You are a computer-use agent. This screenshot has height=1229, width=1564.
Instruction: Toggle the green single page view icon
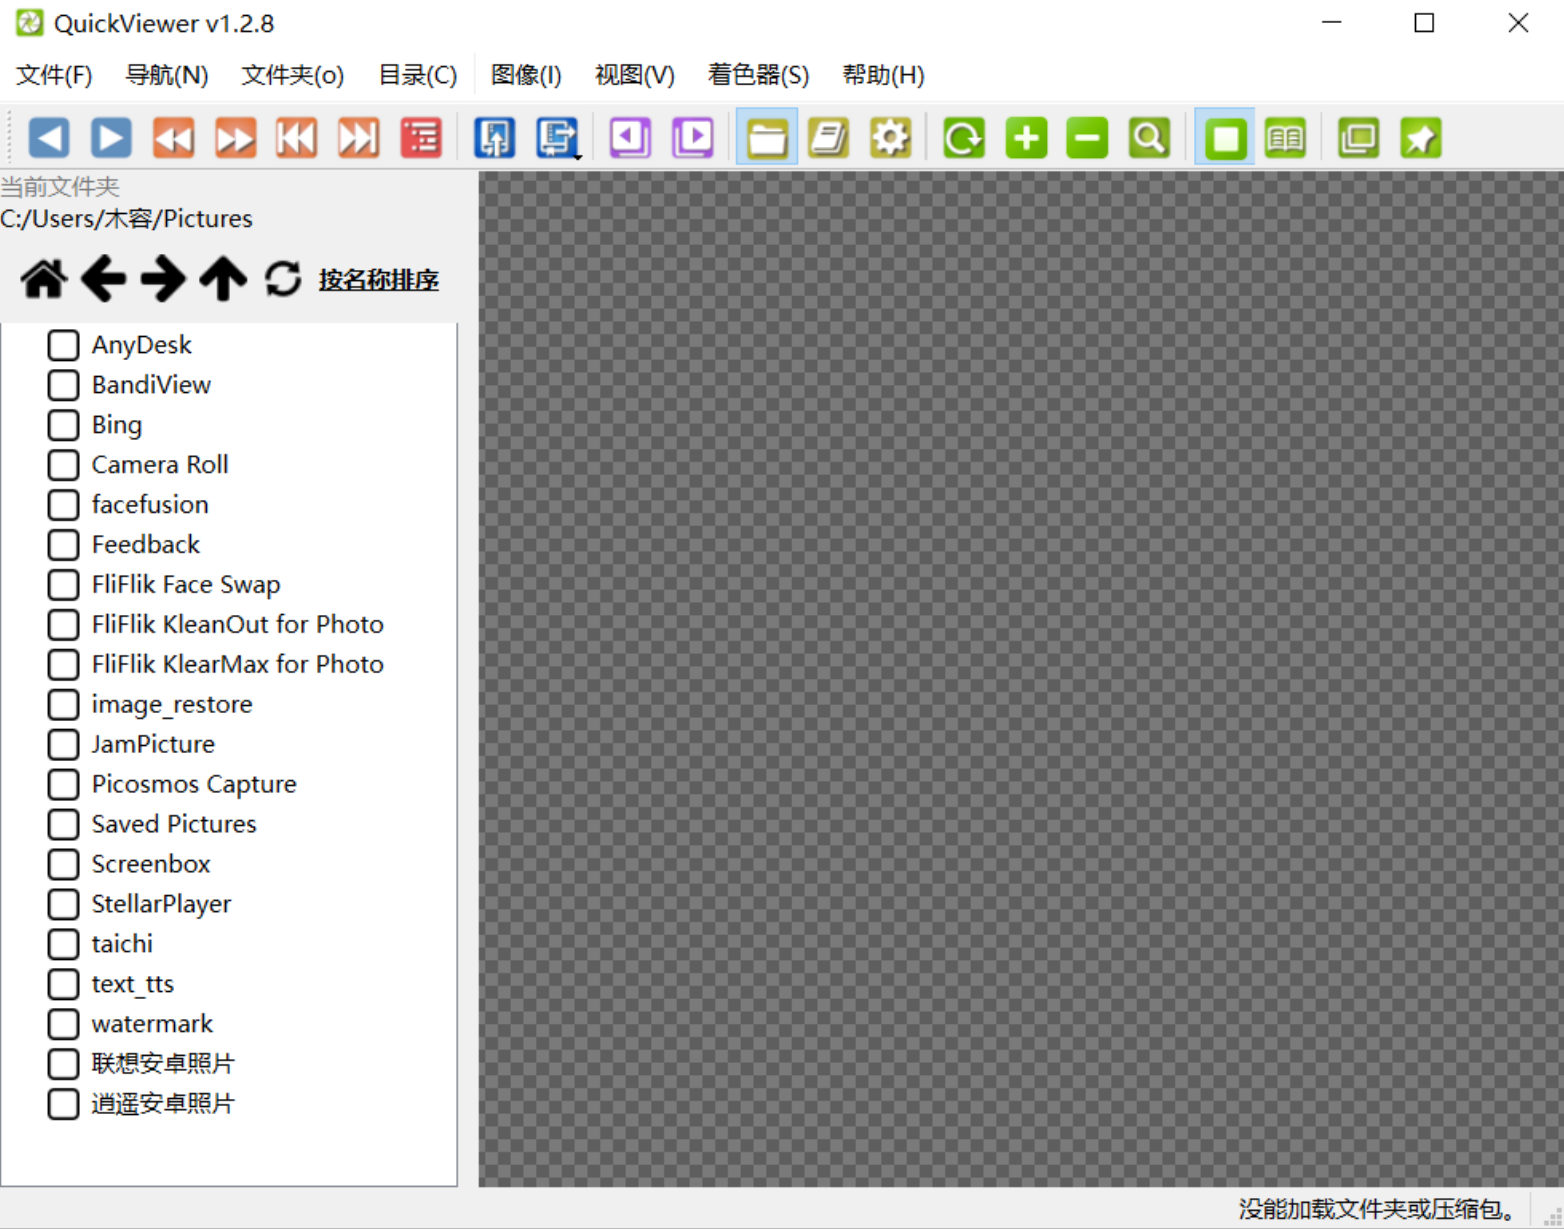[1225, 138]
